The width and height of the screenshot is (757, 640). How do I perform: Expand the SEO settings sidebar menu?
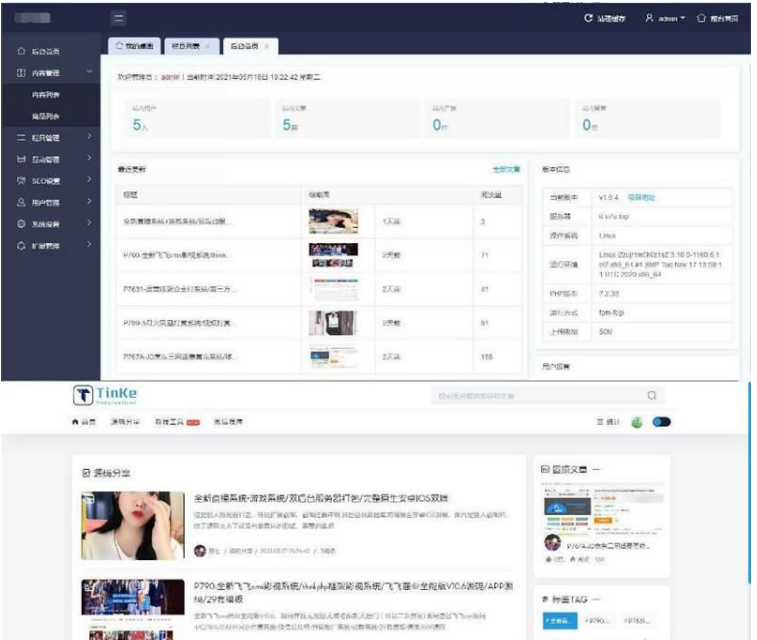(x=88, y=181)
